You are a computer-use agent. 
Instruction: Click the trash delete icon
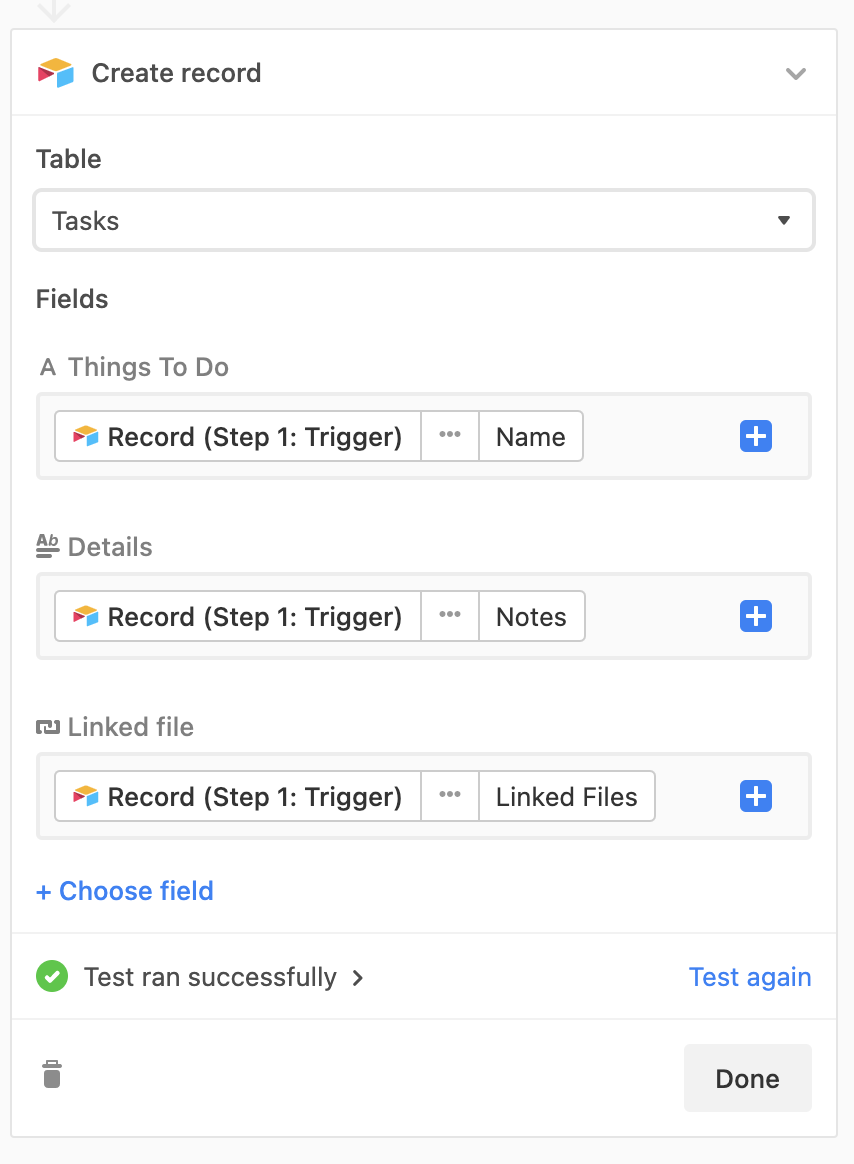click(x=52, y=1073)
